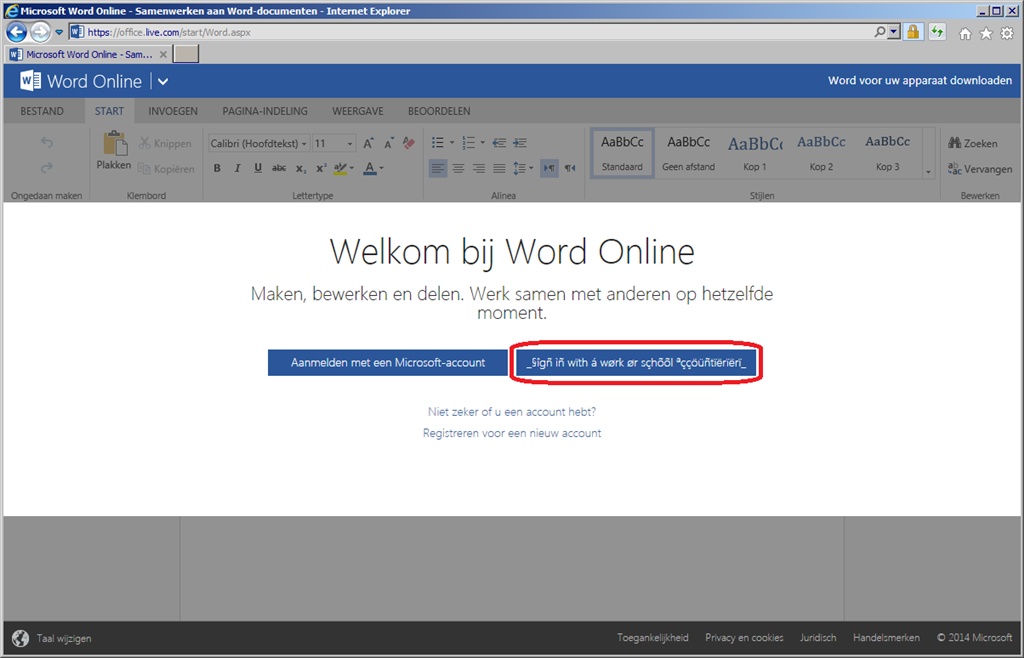Switch to INVOEGEN tab

coord(173,111)
